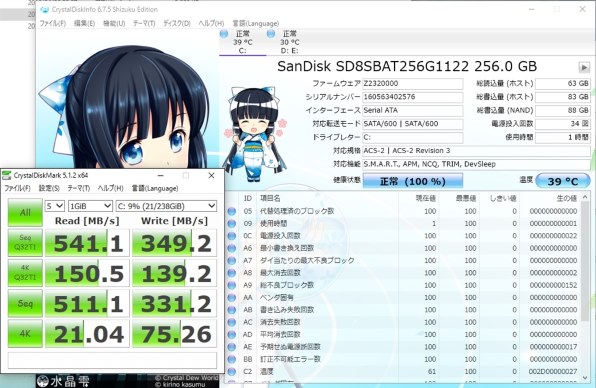Click status orb for D: E: drive tab

click(x=271, y=34)
